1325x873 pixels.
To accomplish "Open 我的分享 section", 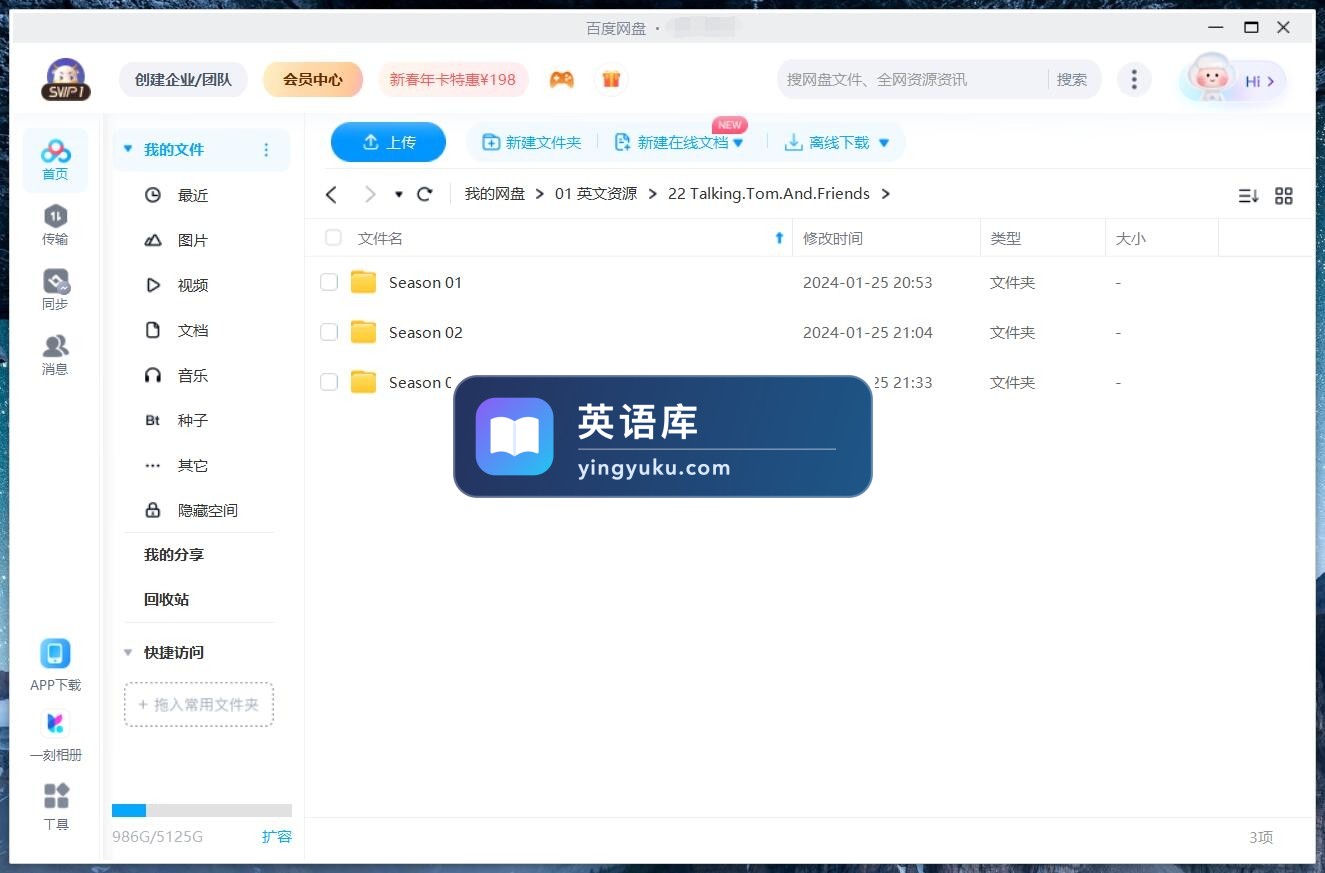I will click(x=174, y=554).
